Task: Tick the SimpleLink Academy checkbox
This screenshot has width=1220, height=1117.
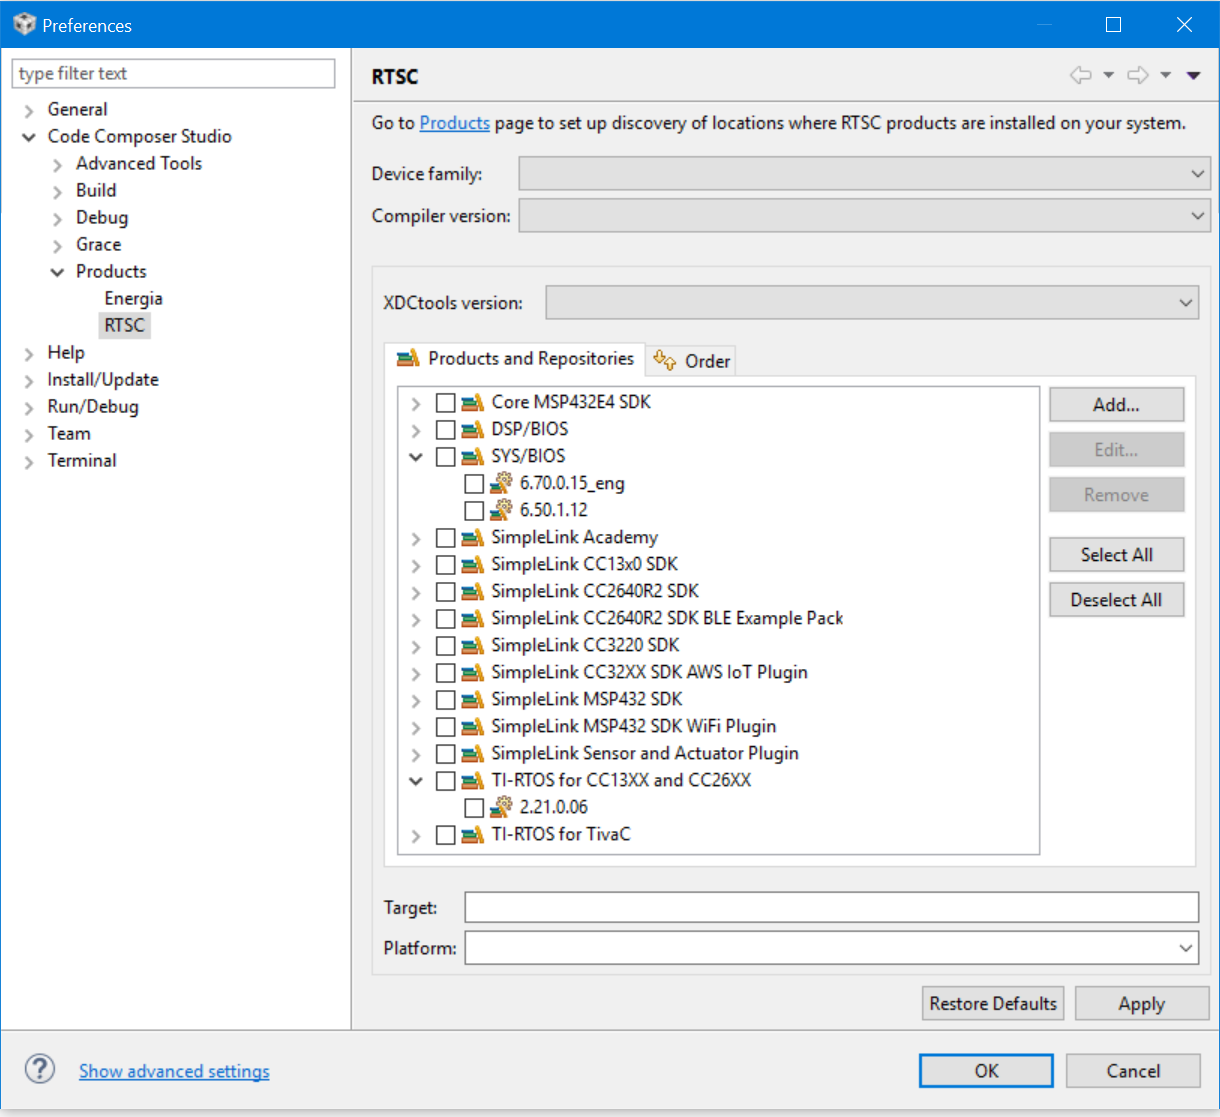Action: (x=446, y=538)
